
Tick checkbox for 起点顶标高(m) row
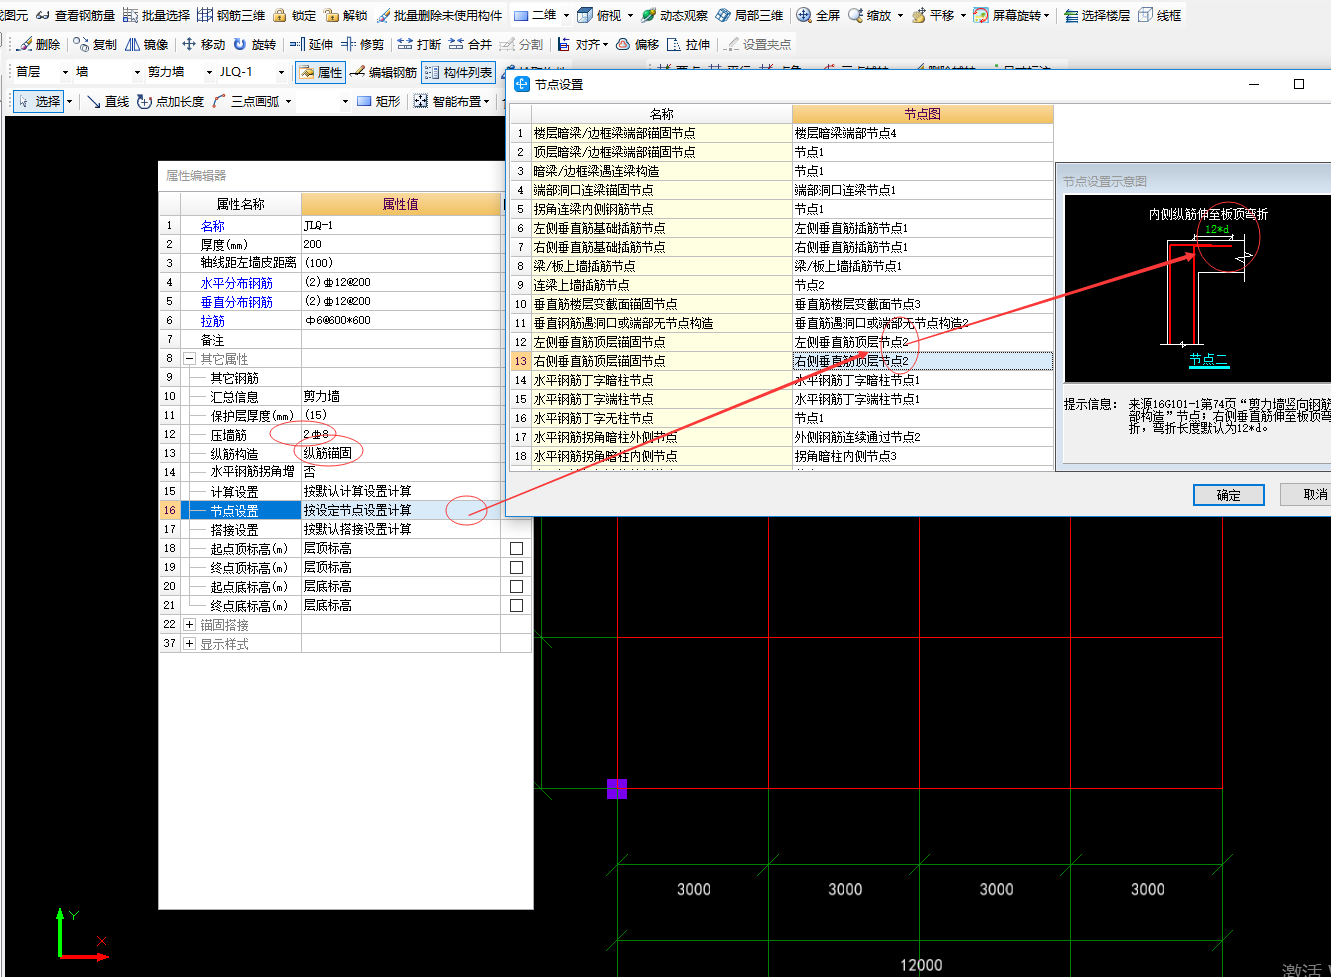tap(516, 548)
